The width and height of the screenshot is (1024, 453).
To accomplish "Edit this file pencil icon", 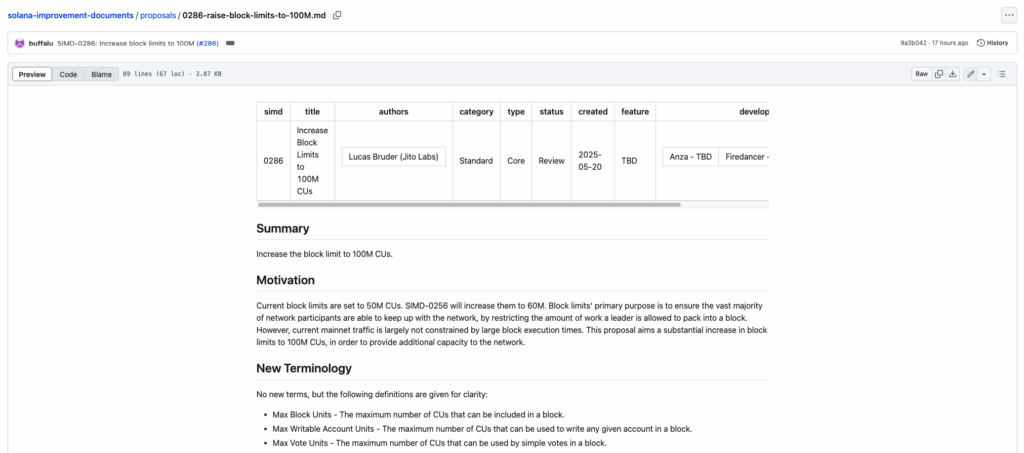I will pos(970,74).
